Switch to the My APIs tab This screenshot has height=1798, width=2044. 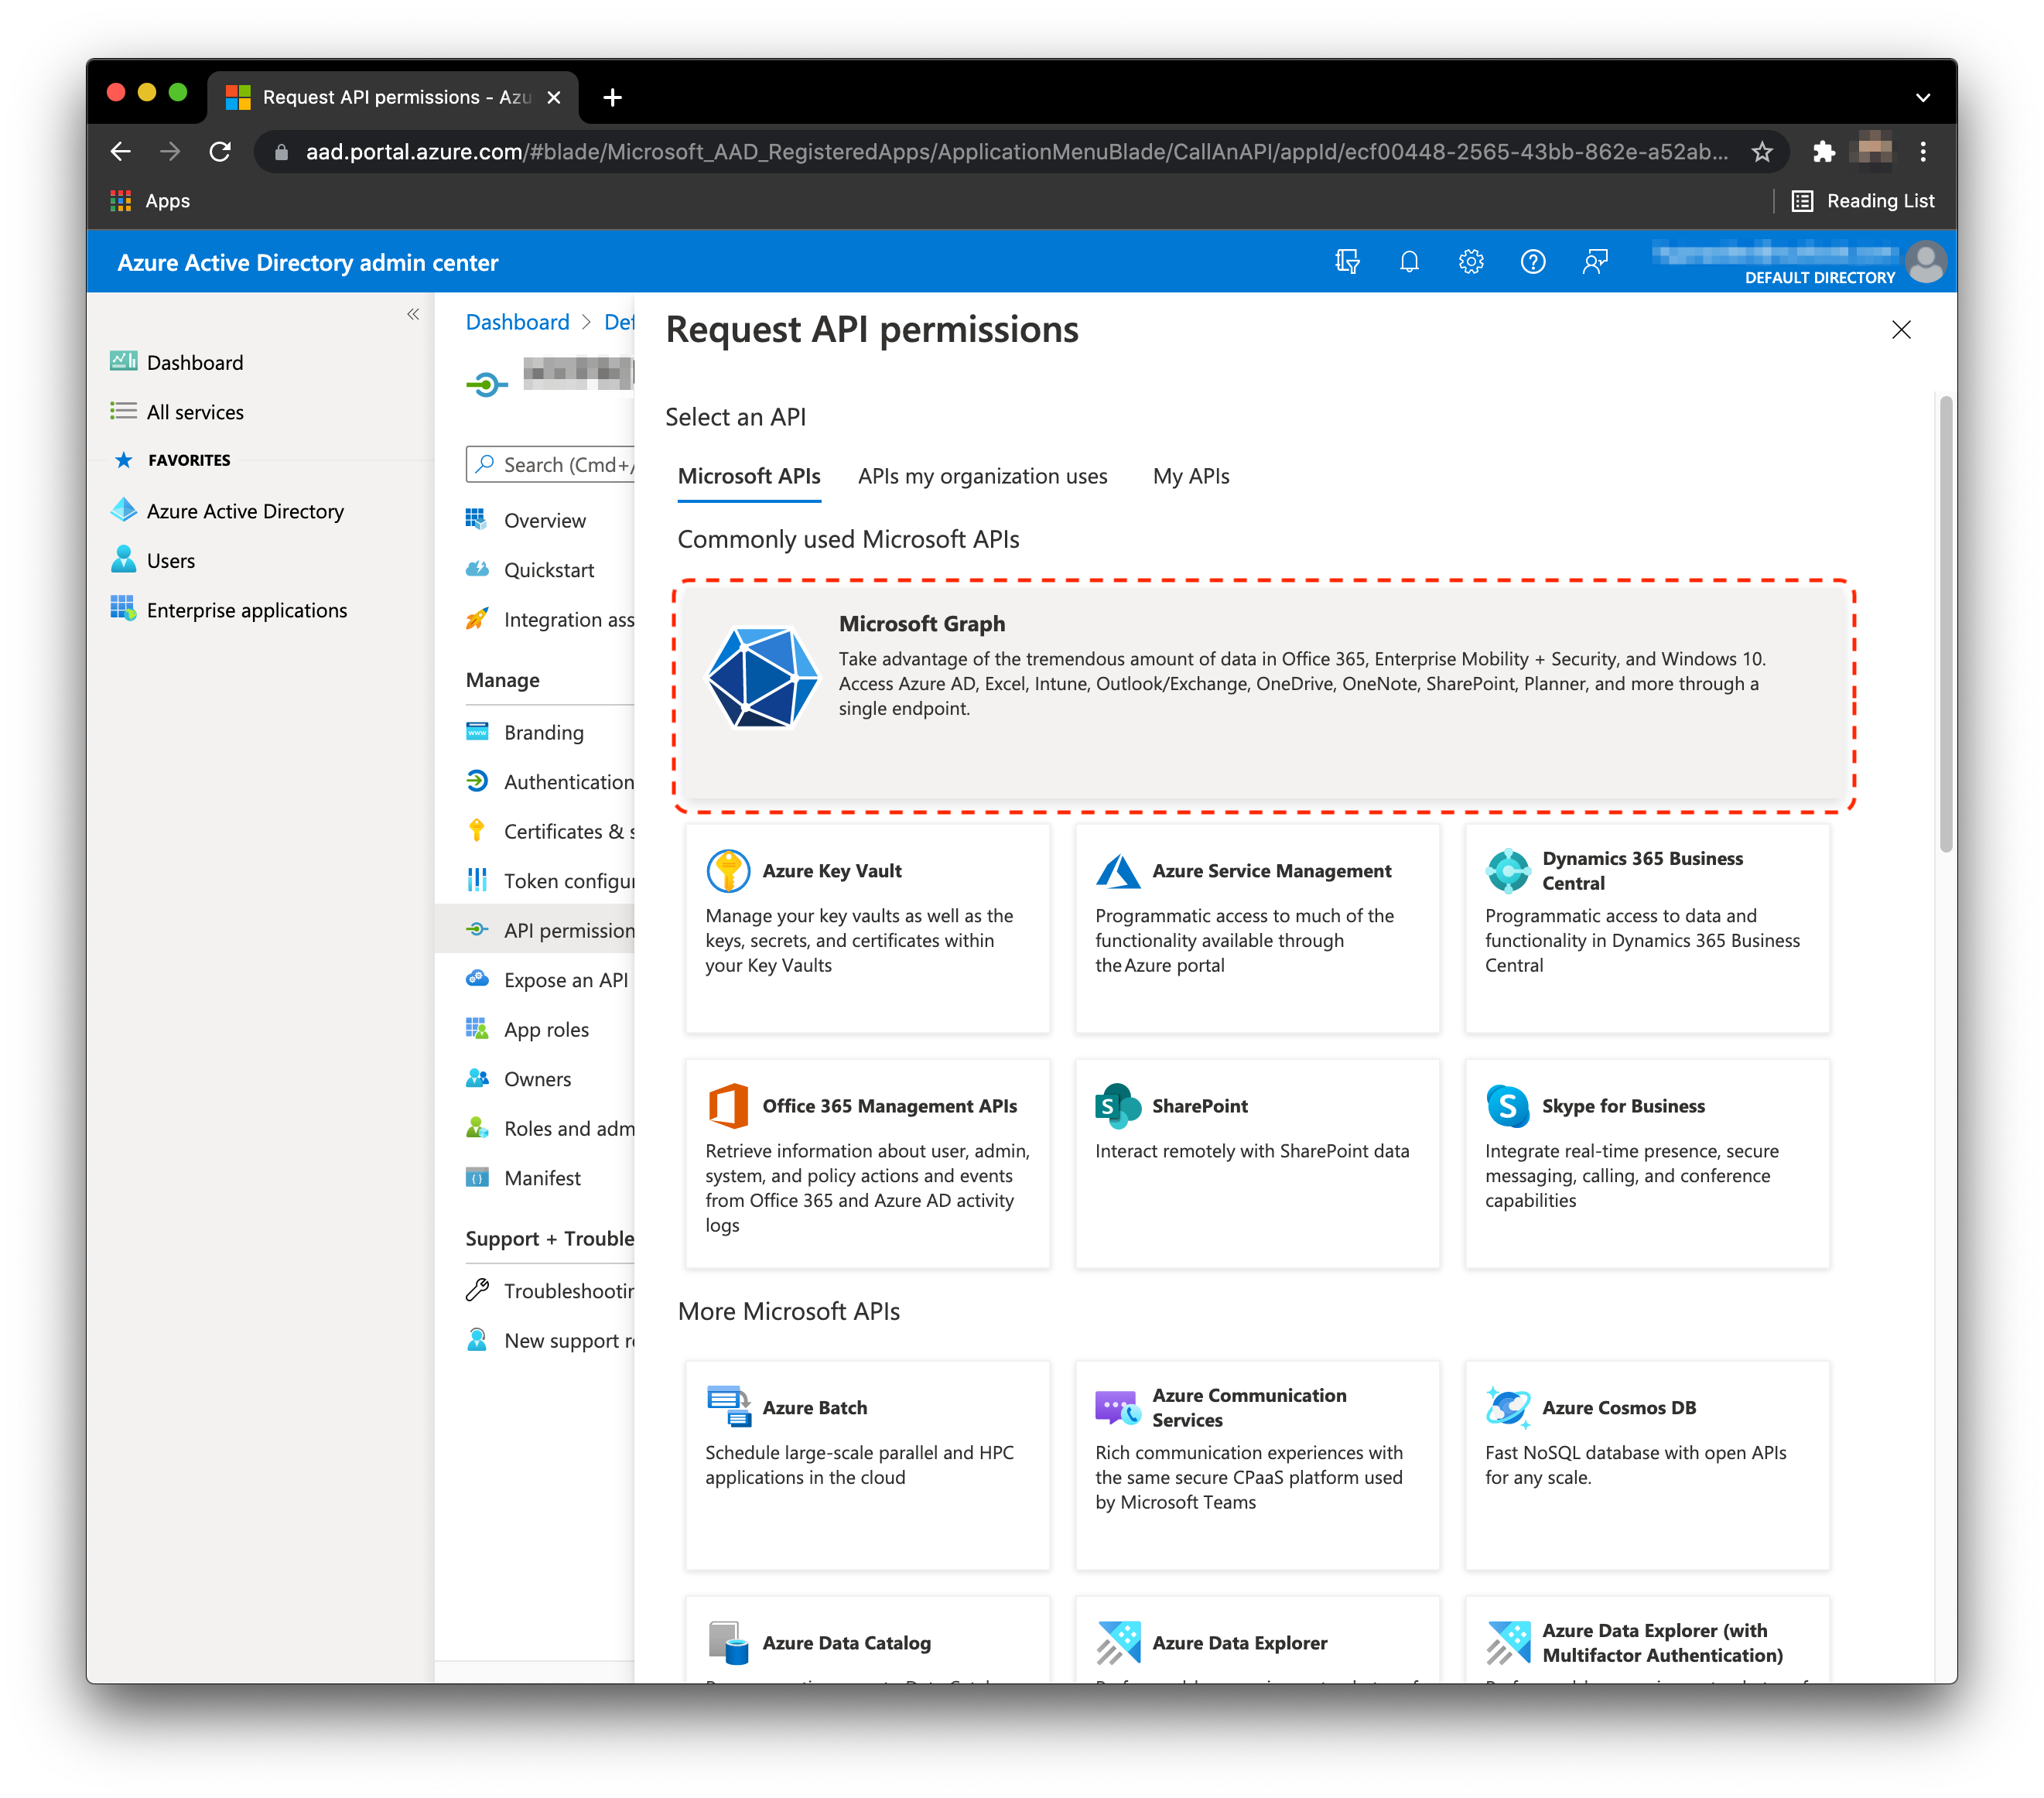(x=1190, y=477)
